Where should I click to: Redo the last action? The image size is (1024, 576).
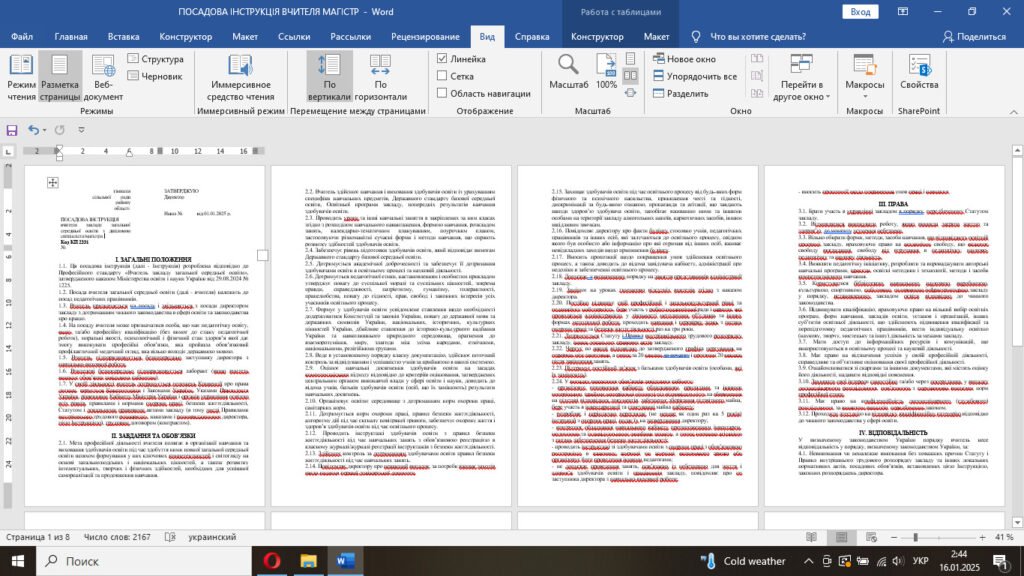pos(59,130)
